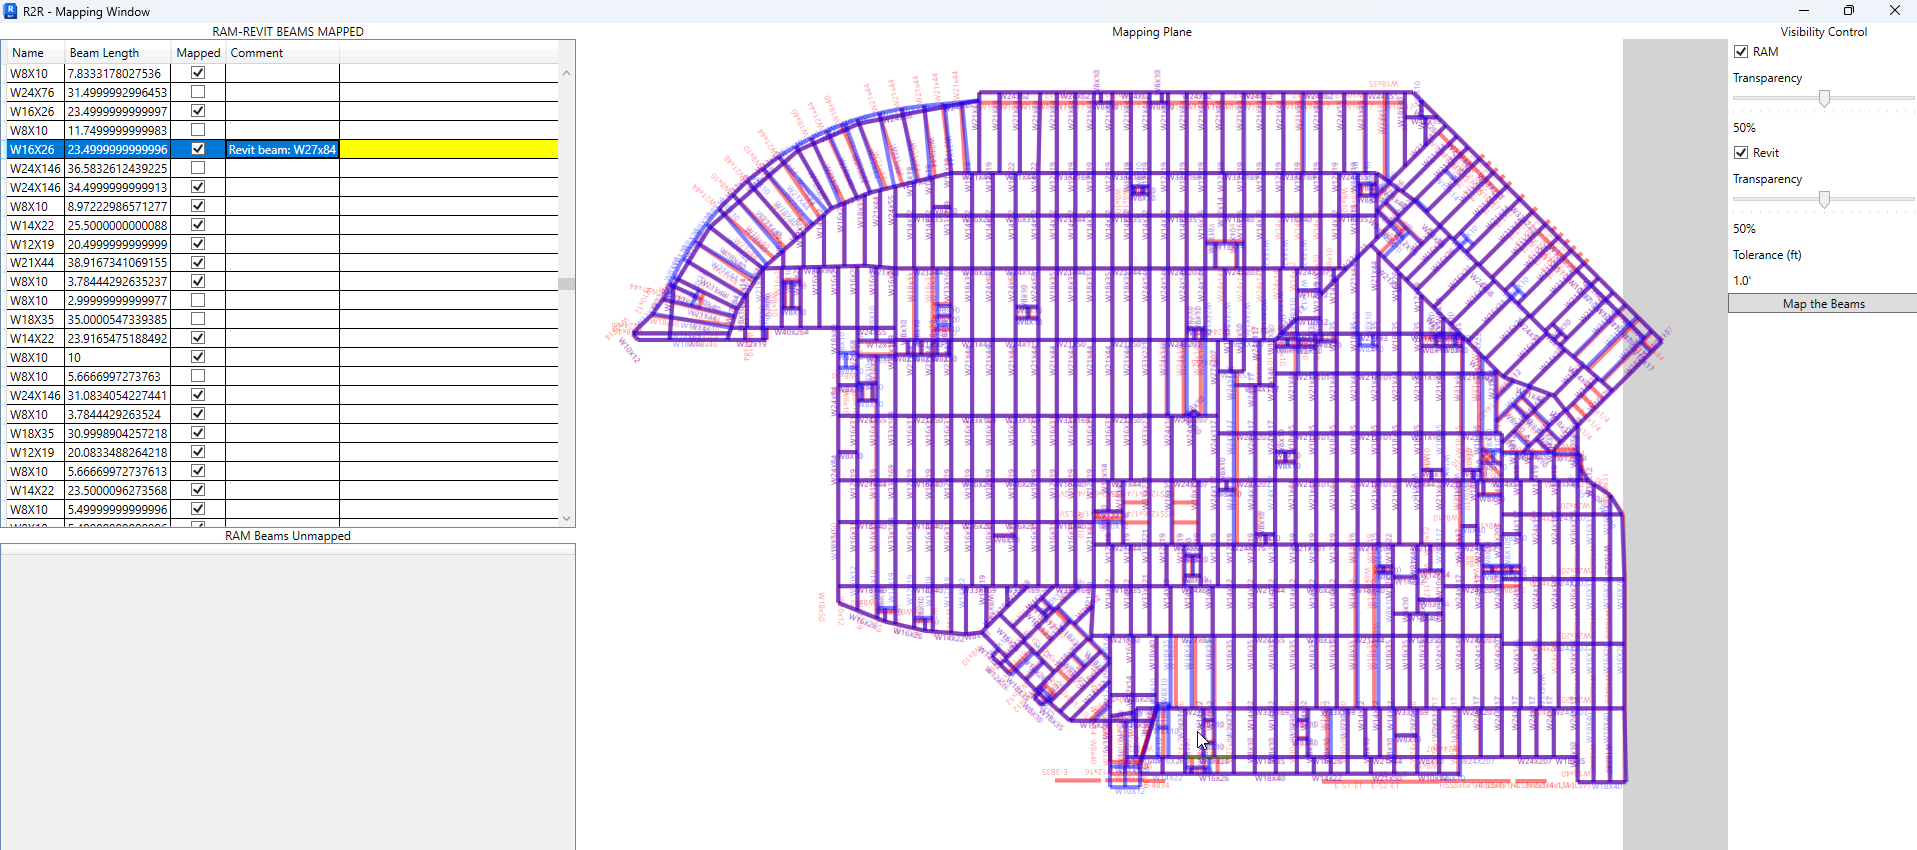Viewport: 1917px width, 850px height.
Task: Maximize the R2R Mapping Window
Action: pyautogui.click(x=1848, y=11)
